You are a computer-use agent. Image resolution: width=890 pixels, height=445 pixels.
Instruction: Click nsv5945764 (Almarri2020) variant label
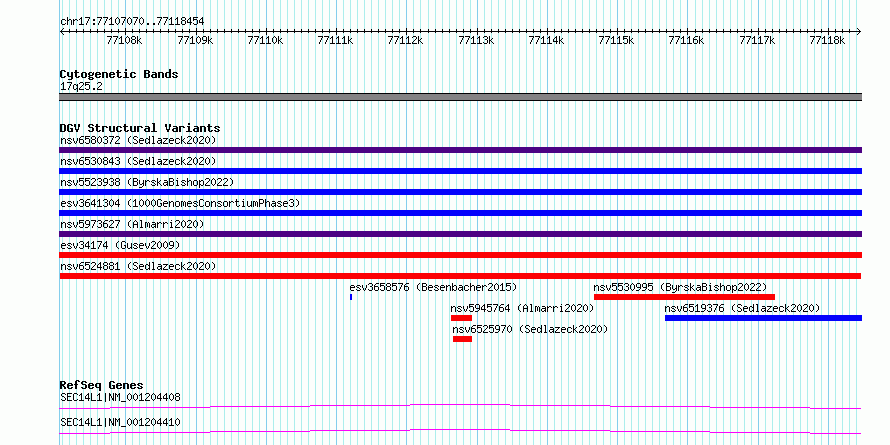522,308
